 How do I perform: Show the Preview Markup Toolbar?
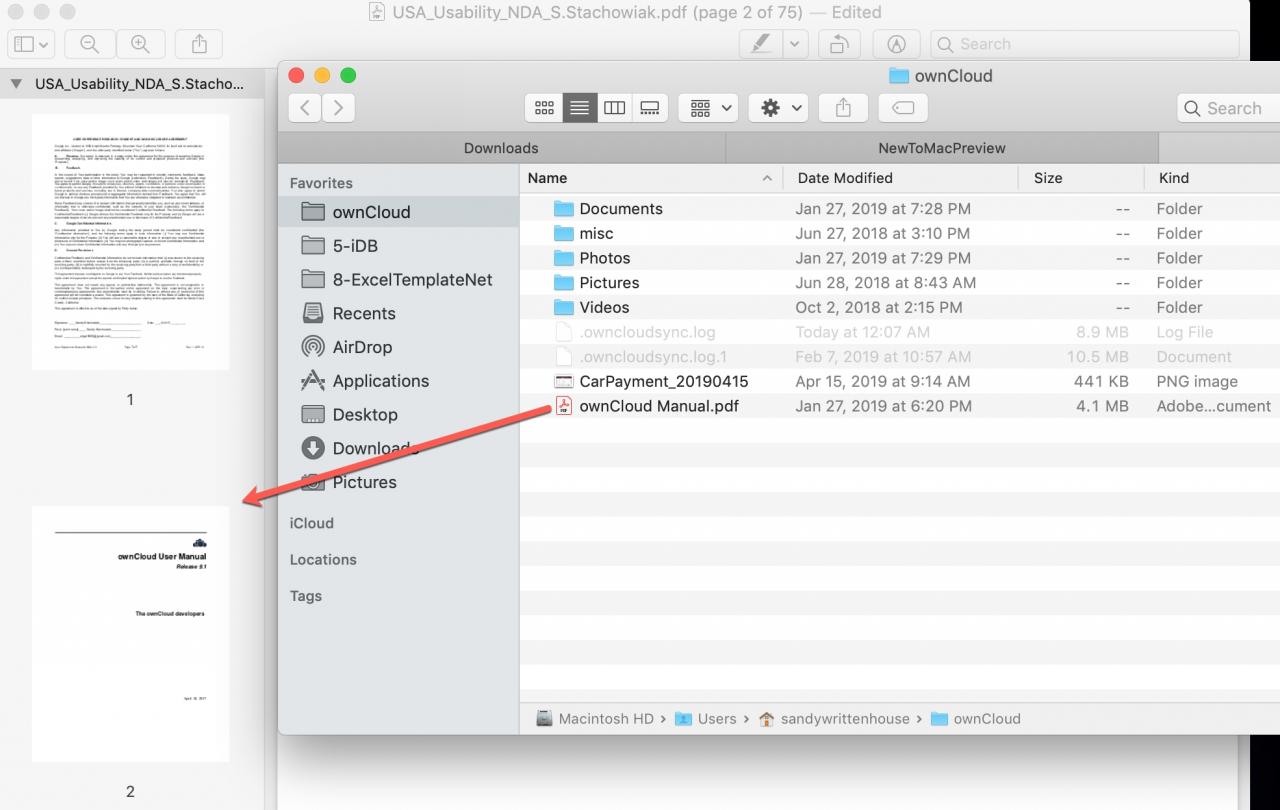[896, 44]
